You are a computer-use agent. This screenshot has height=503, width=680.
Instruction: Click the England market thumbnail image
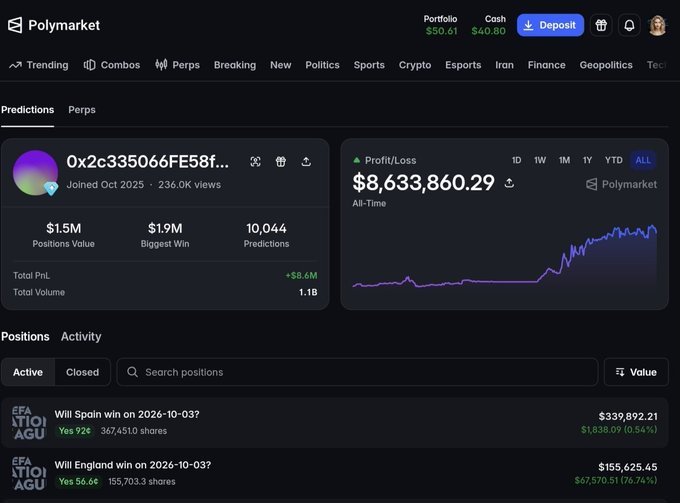click(29, 474)
